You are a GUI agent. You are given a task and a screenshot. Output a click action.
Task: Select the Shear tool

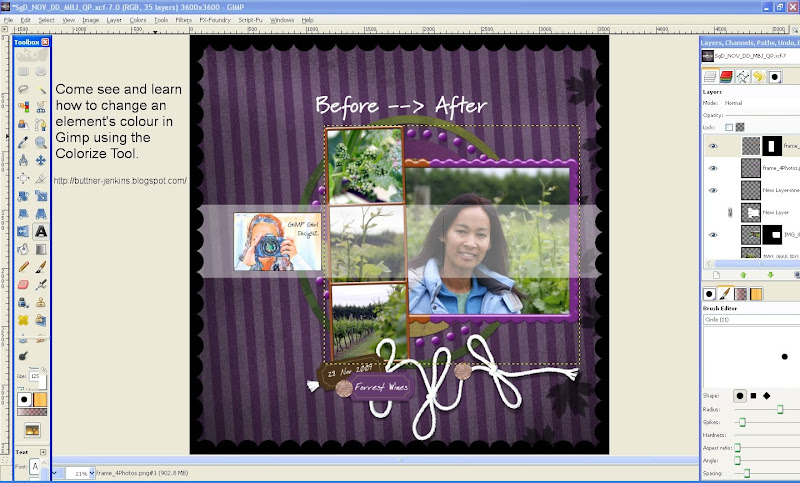(23, 213)
